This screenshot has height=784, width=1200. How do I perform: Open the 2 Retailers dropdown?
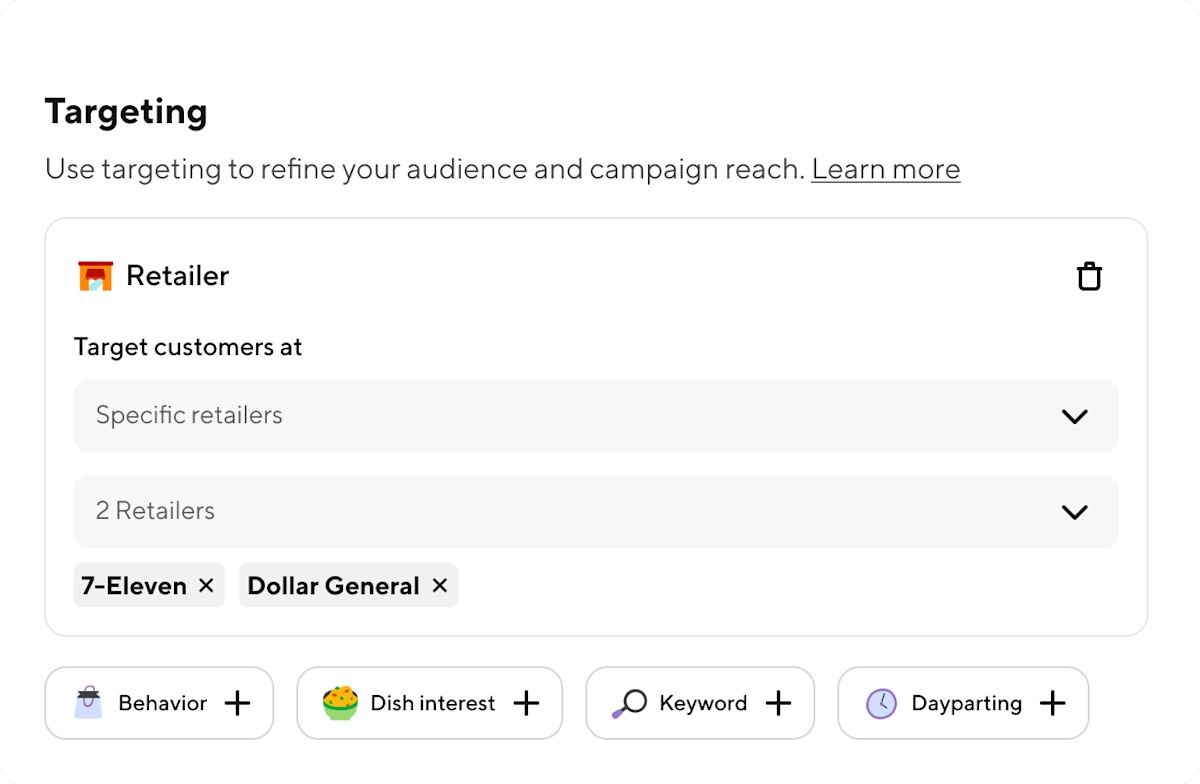596,511
